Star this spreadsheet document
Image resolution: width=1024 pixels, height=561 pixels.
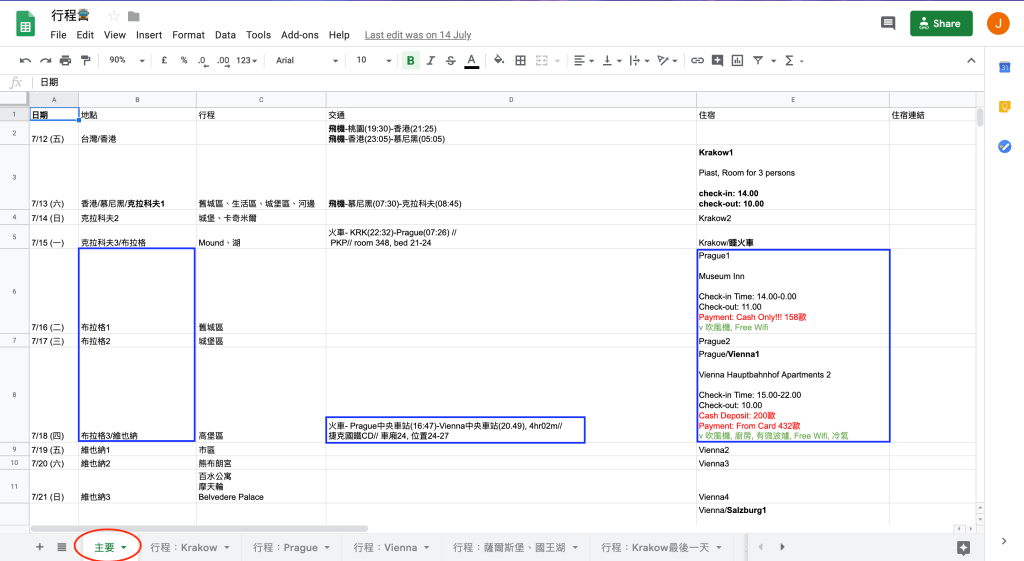(x=113, y=16)
